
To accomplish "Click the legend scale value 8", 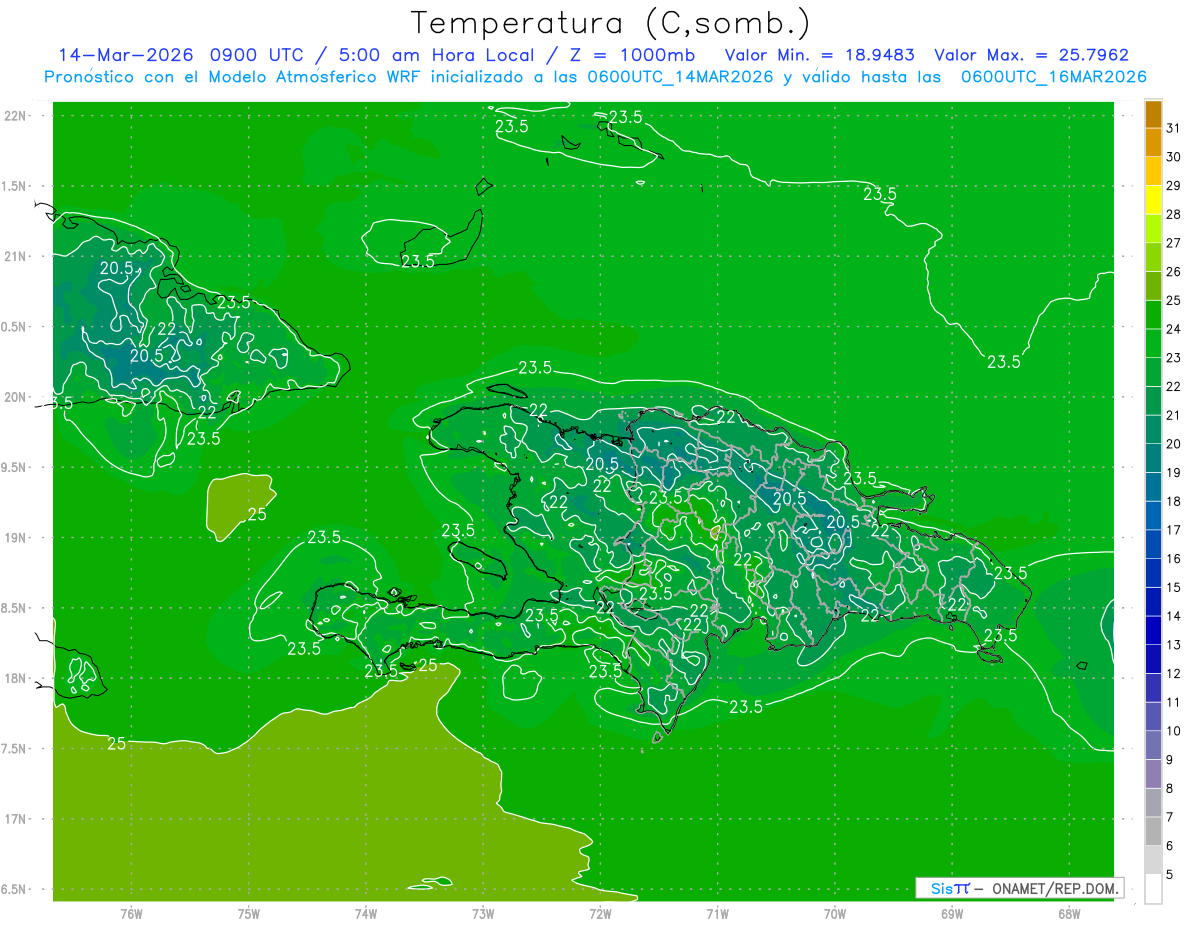I will click(x=1169, y=788).
